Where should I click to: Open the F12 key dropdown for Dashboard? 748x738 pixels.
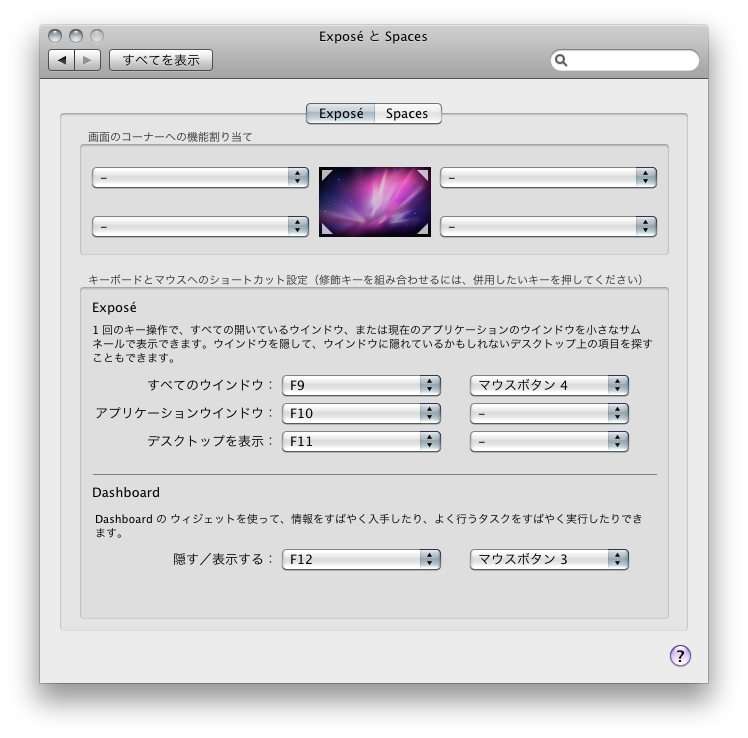point(361,559)
